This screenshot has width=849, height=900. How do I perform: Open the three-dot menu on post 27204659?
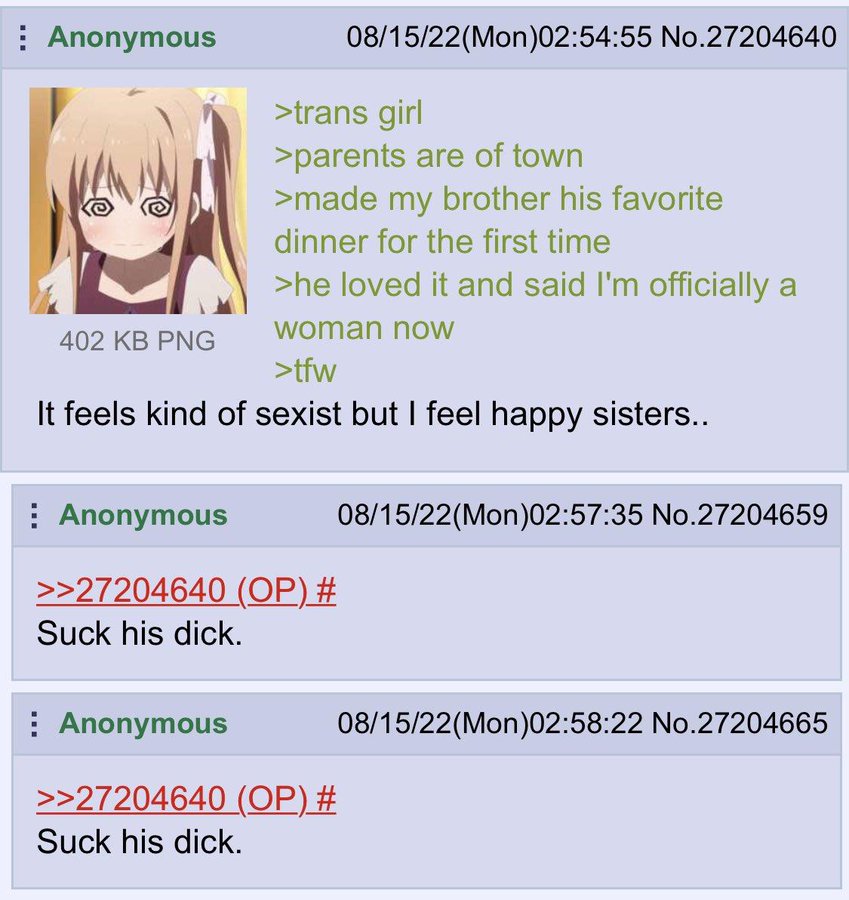(x=34, y=515)
